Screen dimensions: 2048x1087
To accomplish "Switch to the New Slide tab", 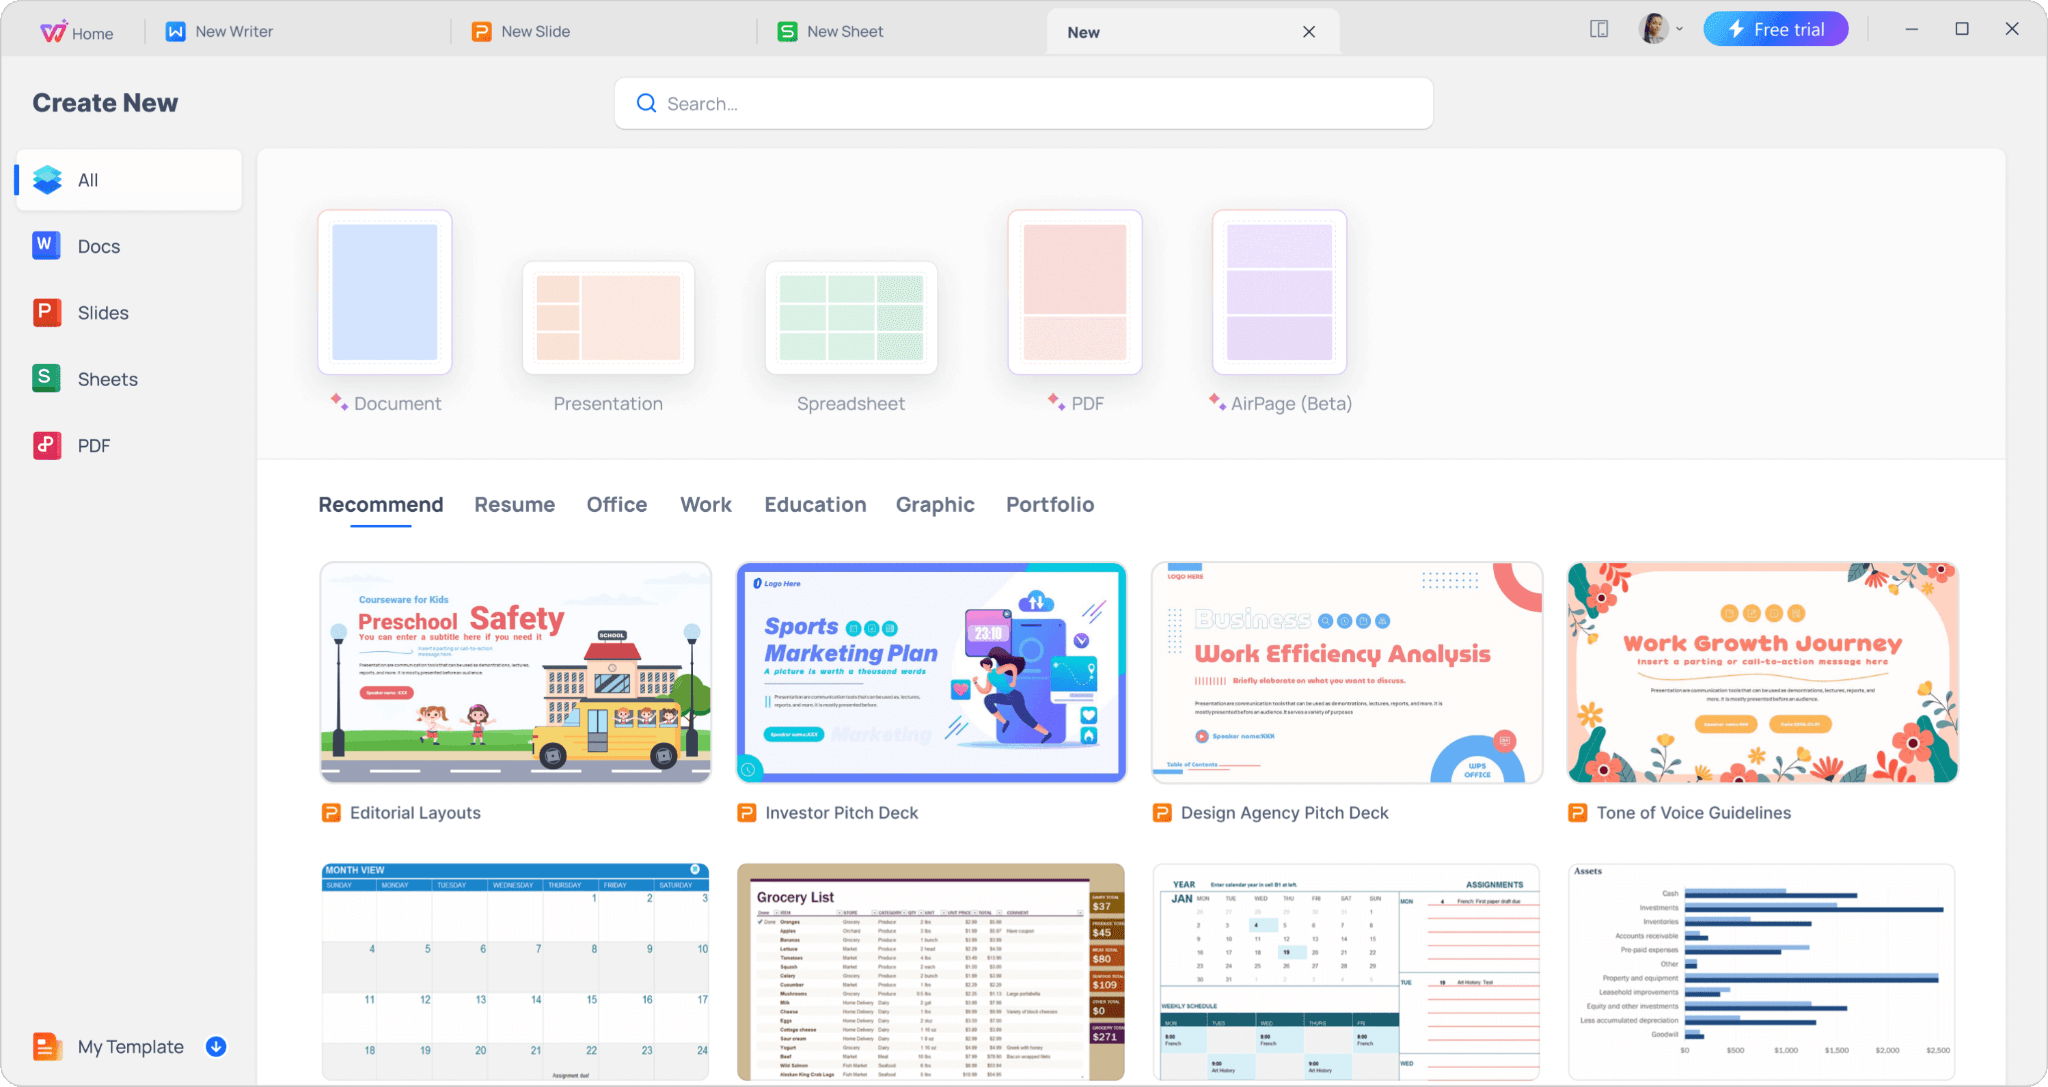I will pyautogui.click(x=535, y=32).
